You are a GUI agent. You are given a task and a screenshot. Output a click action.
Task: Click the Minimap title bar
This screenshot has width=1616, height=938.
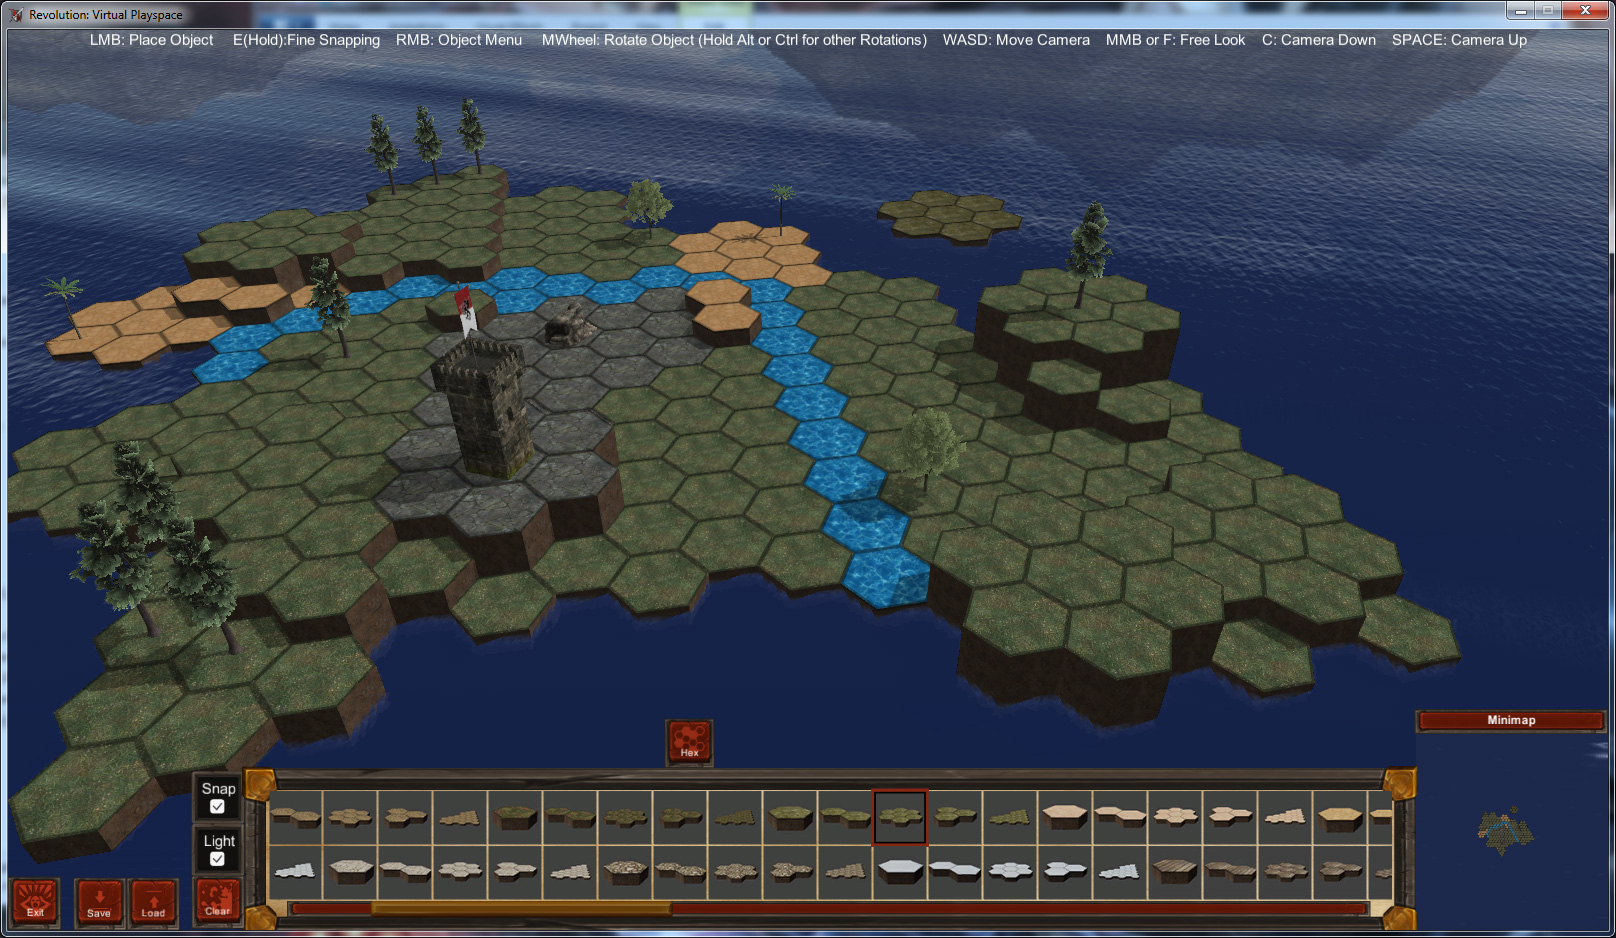click(1512, 719)
